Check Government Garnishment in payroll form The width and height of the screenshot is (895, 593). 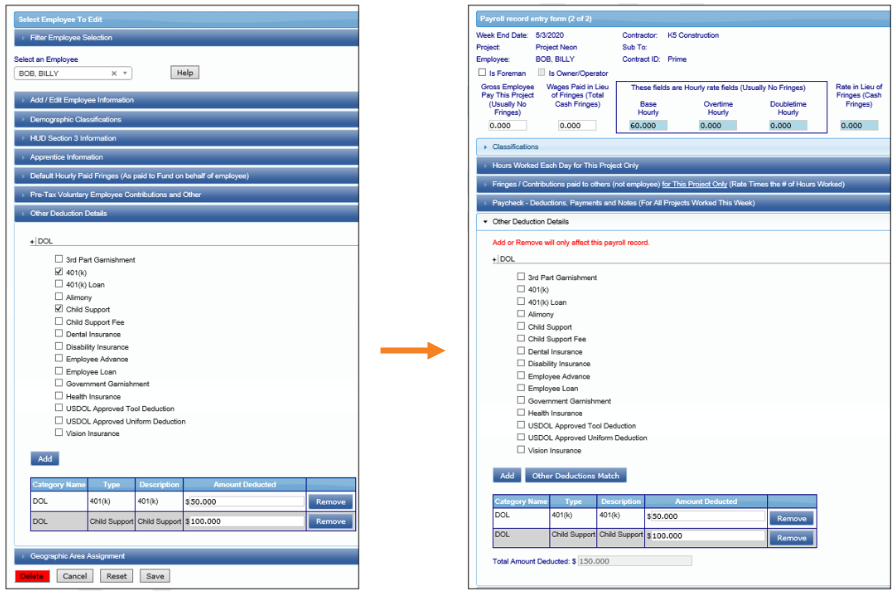pos(521,400)
